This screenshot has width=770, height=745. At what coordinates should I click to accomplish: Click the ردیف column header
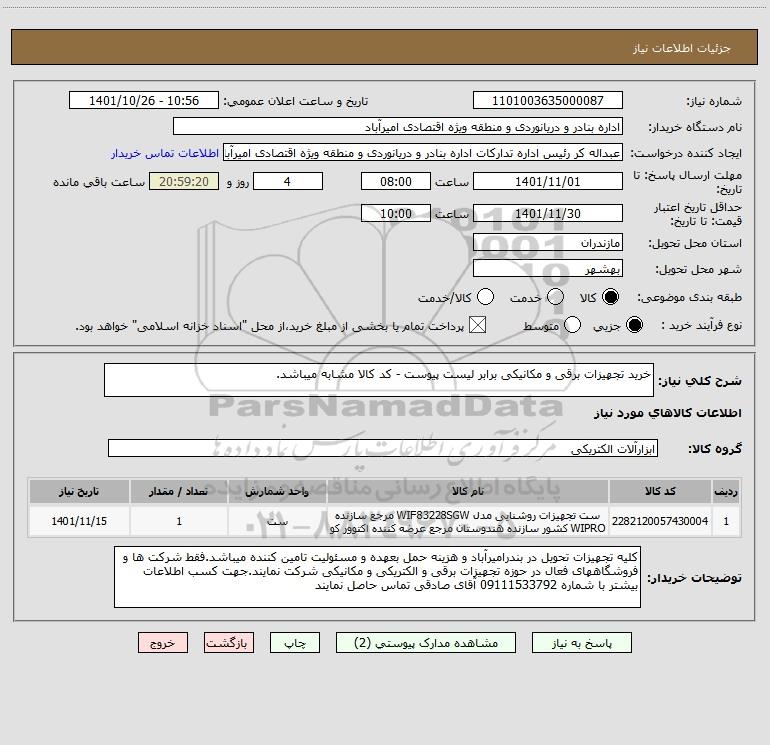click(726, 491)
